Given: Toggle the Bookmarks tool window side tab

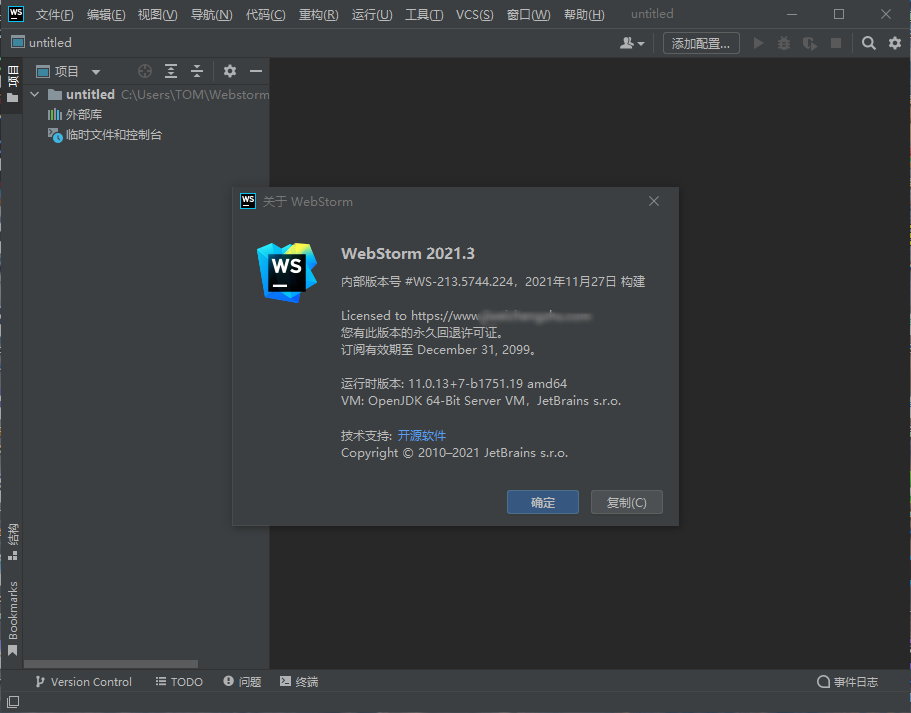Looking at the screenshot, I should [12, 618].
